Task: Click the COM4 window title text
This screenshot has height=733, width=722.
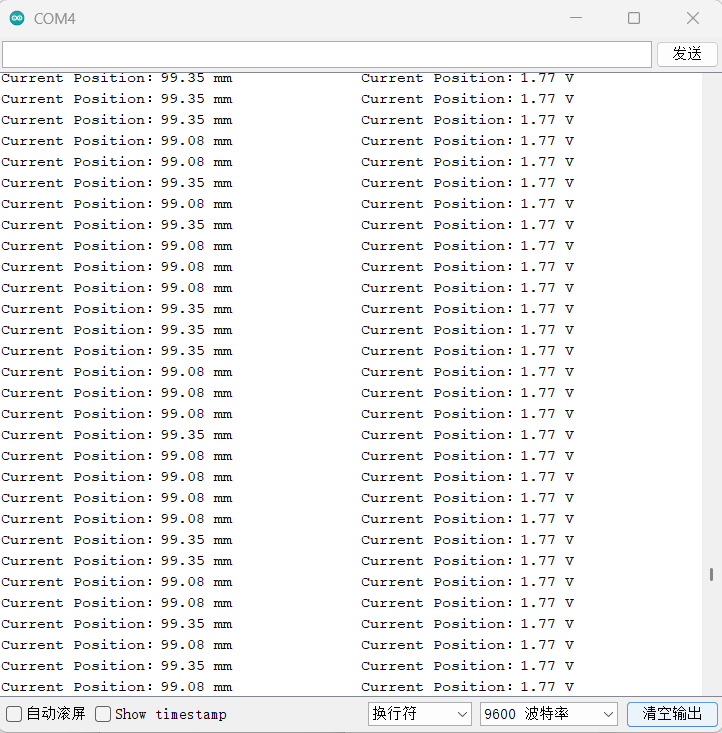Action: click(x=55, y=18)
